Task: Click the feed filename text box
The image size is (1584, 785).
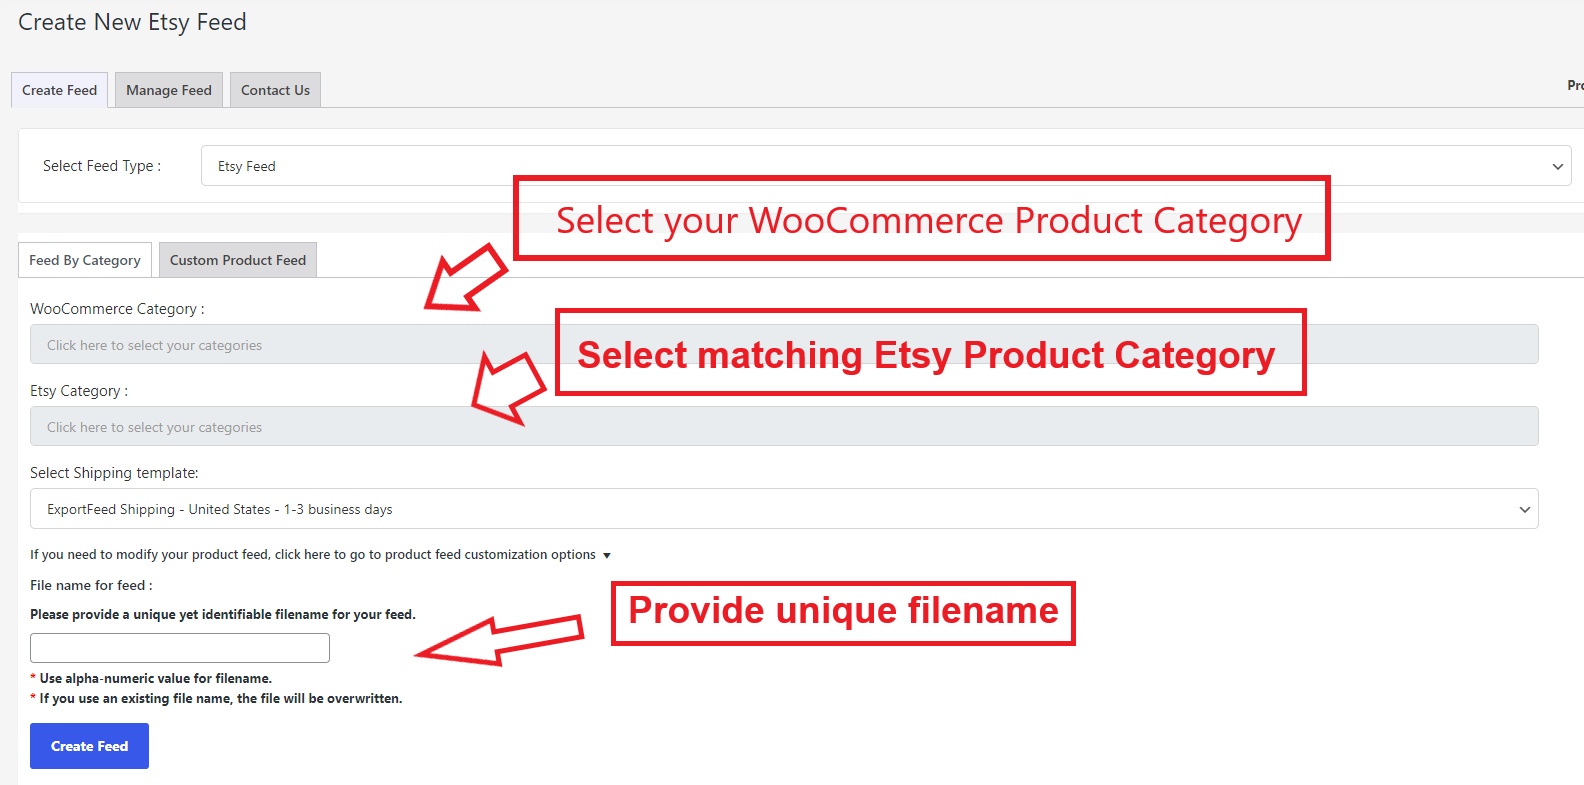Action: pyautogui.click(x=179, y=647)
